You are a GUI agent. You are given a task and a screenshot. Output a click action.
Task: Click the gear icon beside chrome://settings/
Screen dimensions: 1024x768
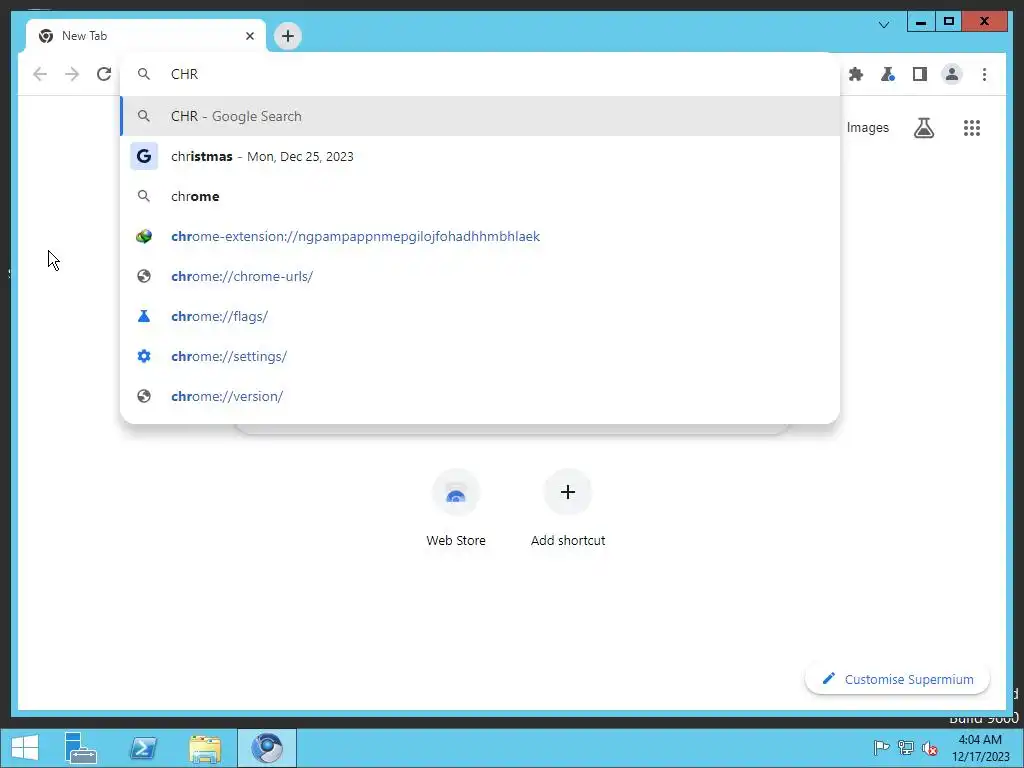(x=144, y=356)
